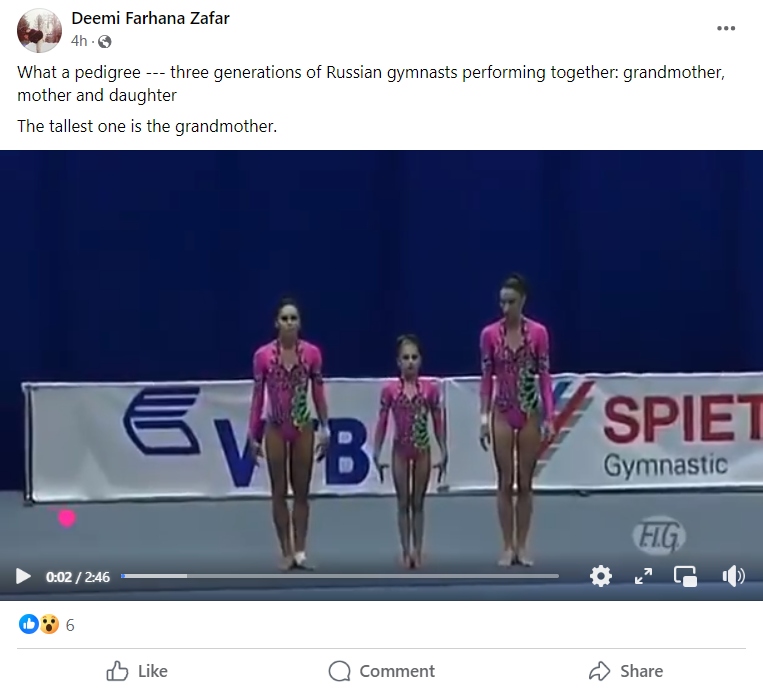This screenshot has width=763, height=693.
Task: Like this post
Action: click(x=137, y=671)
